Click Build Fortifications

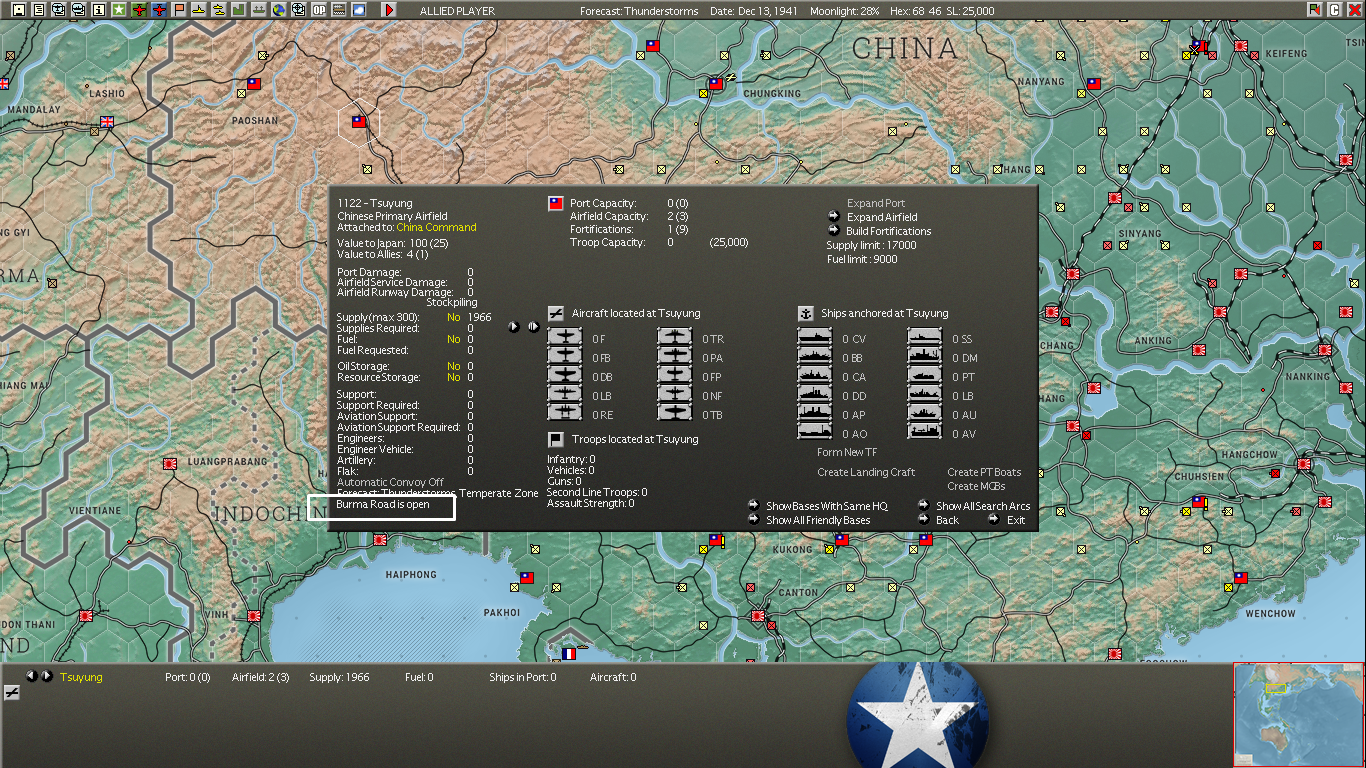(x=888, y=231)
